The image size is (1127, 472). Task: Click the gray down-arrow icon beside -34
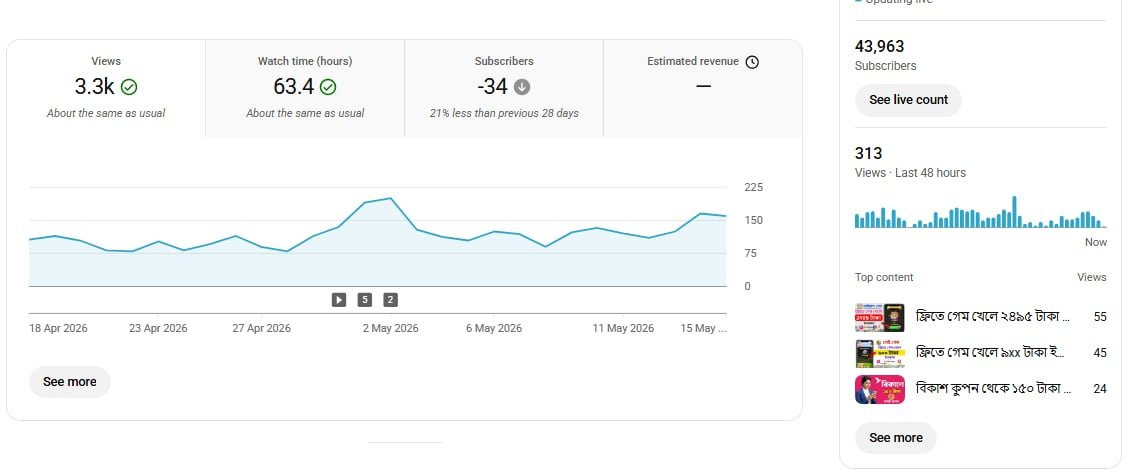coord(522,87)
